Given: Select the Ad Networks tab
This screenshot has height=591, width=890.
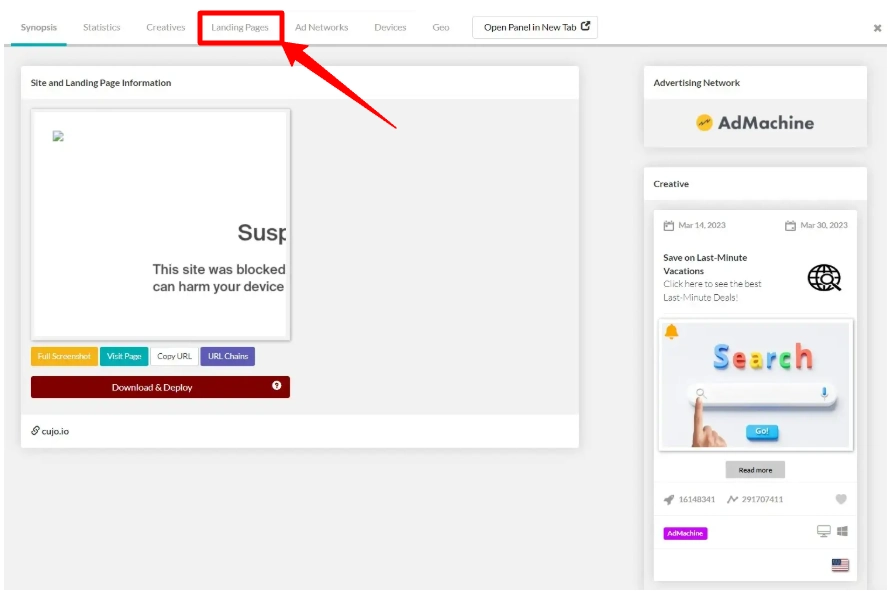Looking at the screenshot, I should [x=321, y=27].
